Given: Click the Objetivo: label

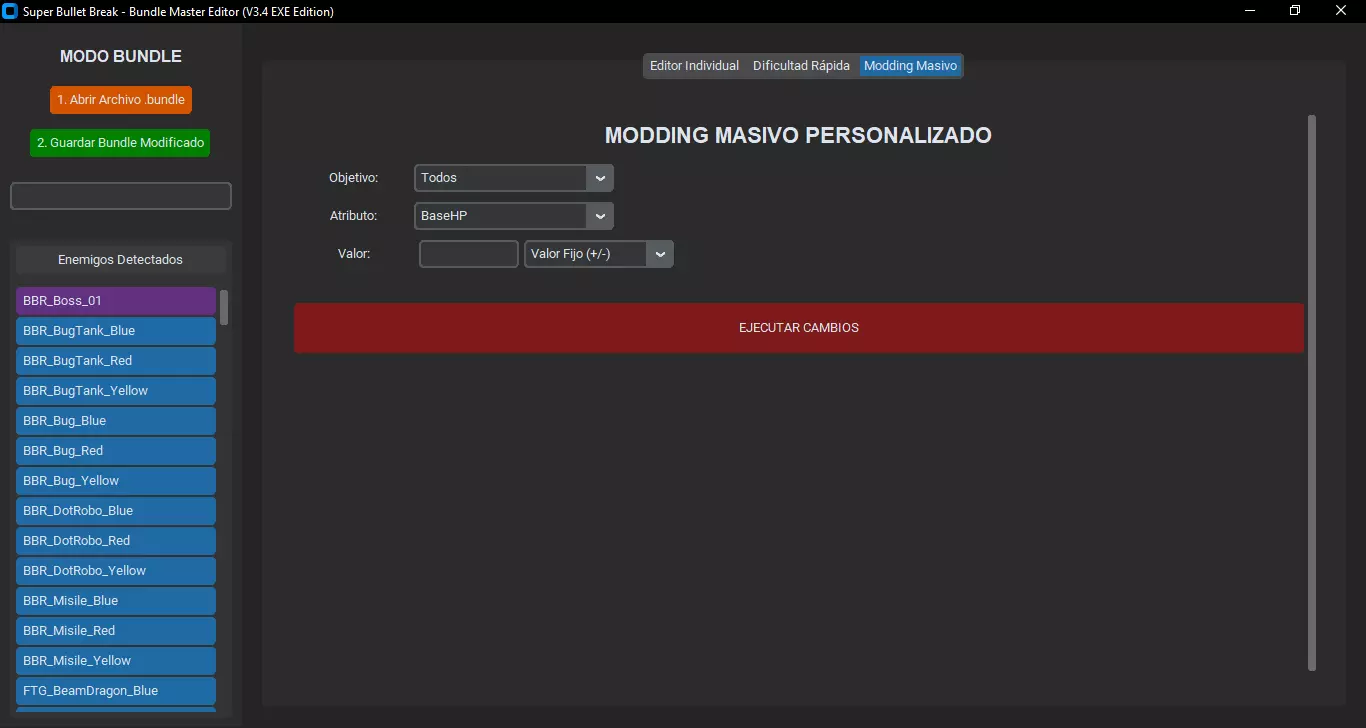Looking at the screenshot, I should click(354, 178).
